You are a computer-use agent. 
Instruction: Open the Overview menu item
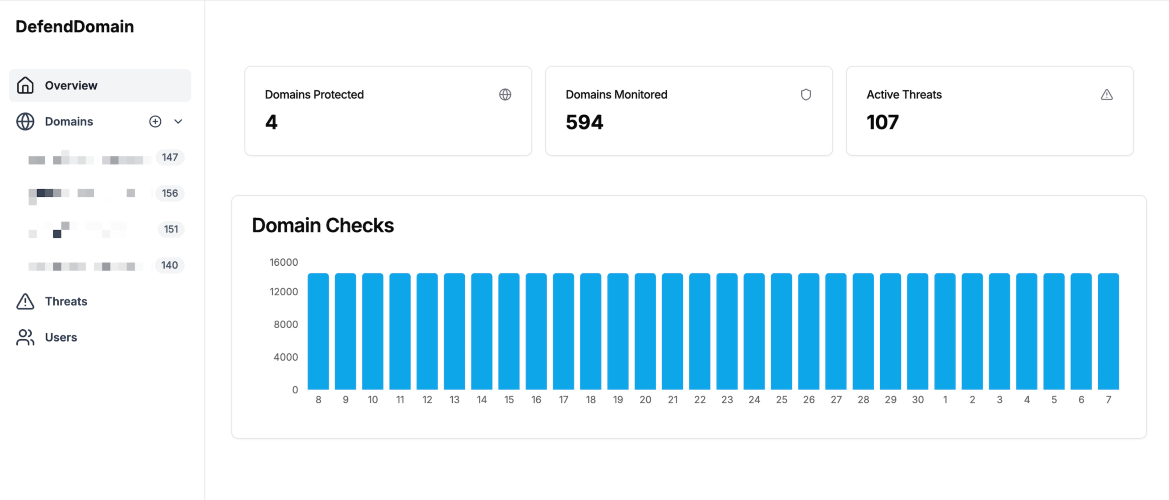[100, 86]
